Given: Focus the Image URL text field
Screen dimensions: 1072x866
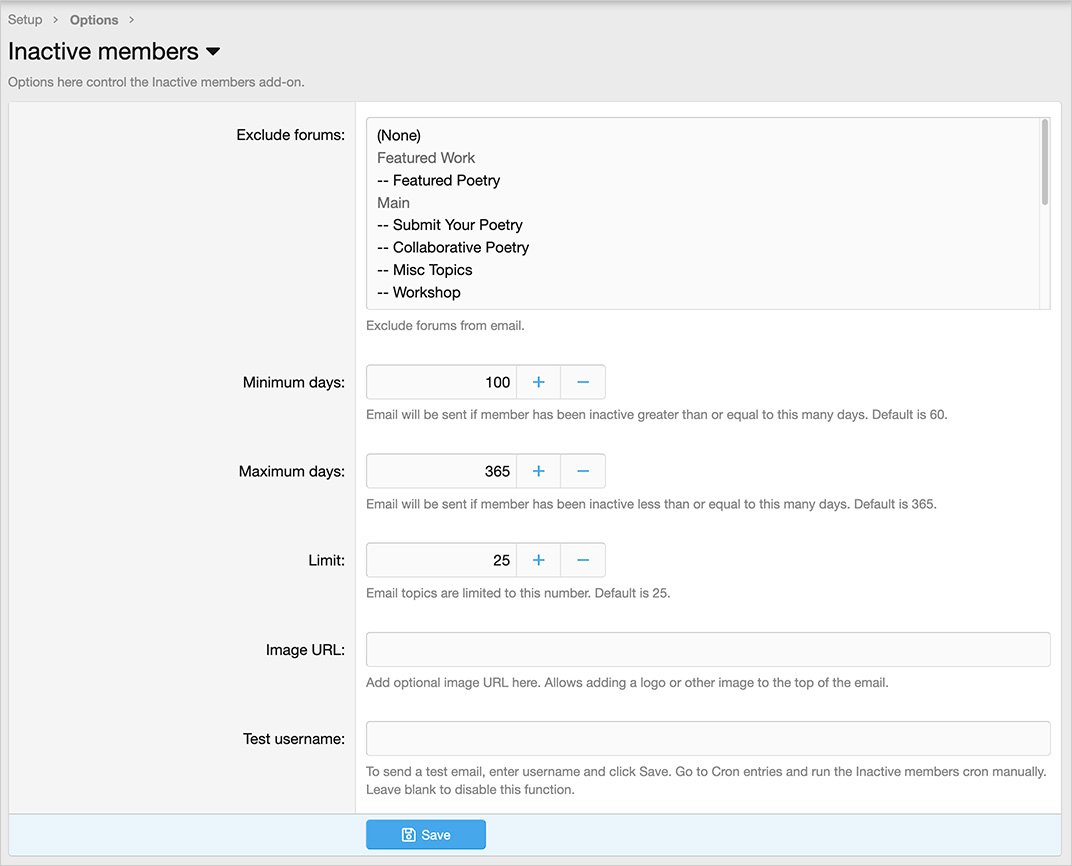Looking at the screenshot, I should coord(708,649).
